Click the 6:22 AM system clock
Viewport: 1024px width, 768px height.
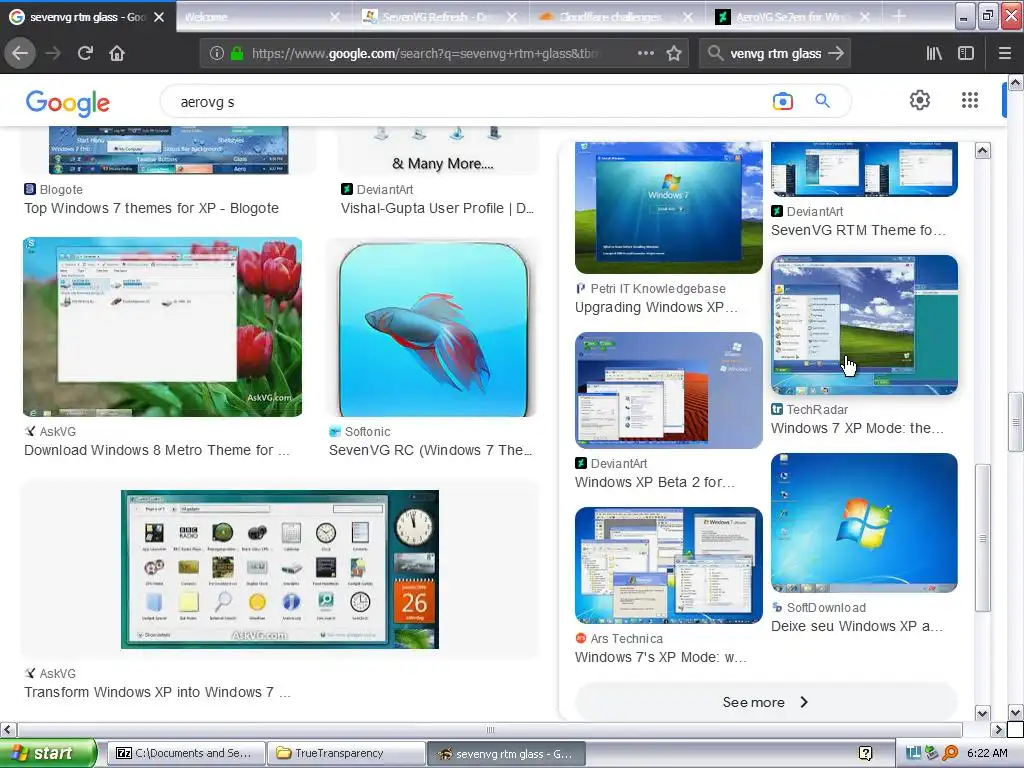click(987, 753)
